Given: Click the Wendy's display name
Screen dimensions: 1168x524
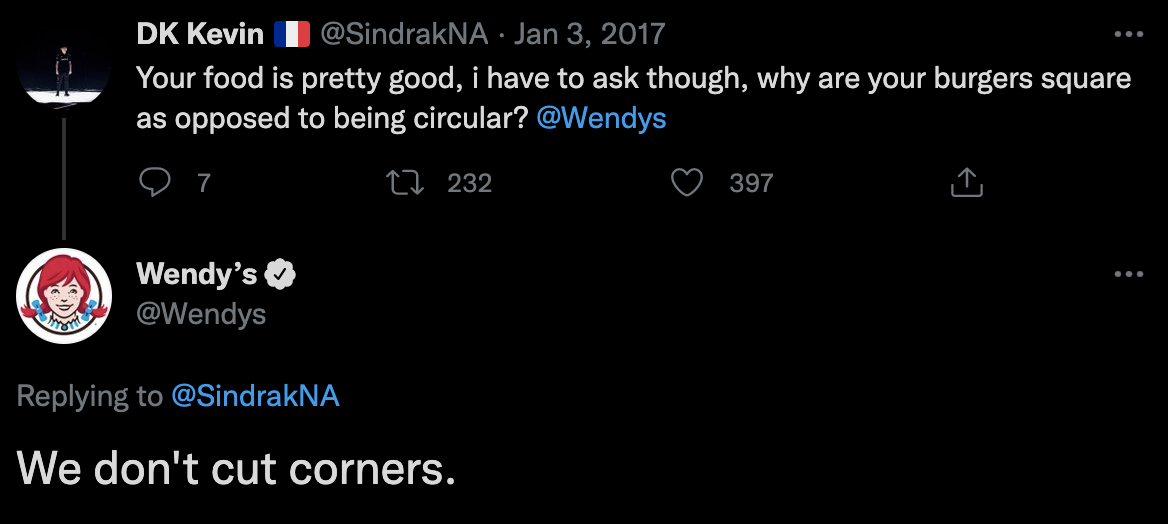Looking at the screenshot, I should coord(197,274).
